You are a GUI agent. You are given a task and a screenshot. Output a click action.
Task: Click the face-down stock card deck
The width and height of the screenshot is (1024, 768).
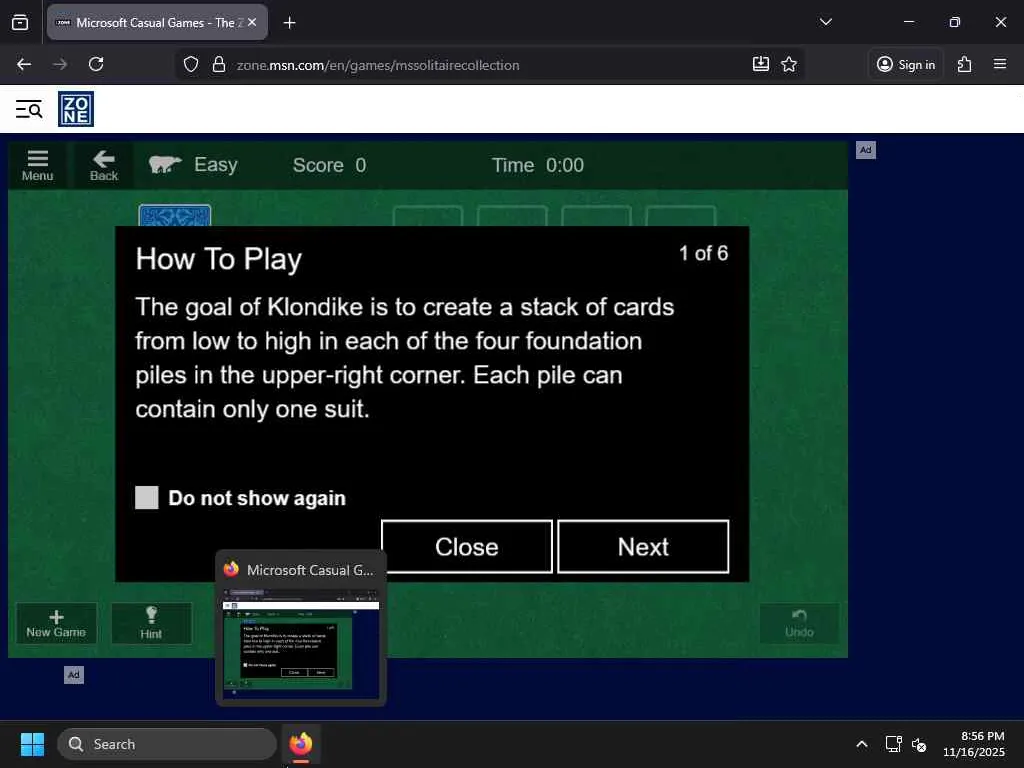pyautogui.click(x=174, y=216)
